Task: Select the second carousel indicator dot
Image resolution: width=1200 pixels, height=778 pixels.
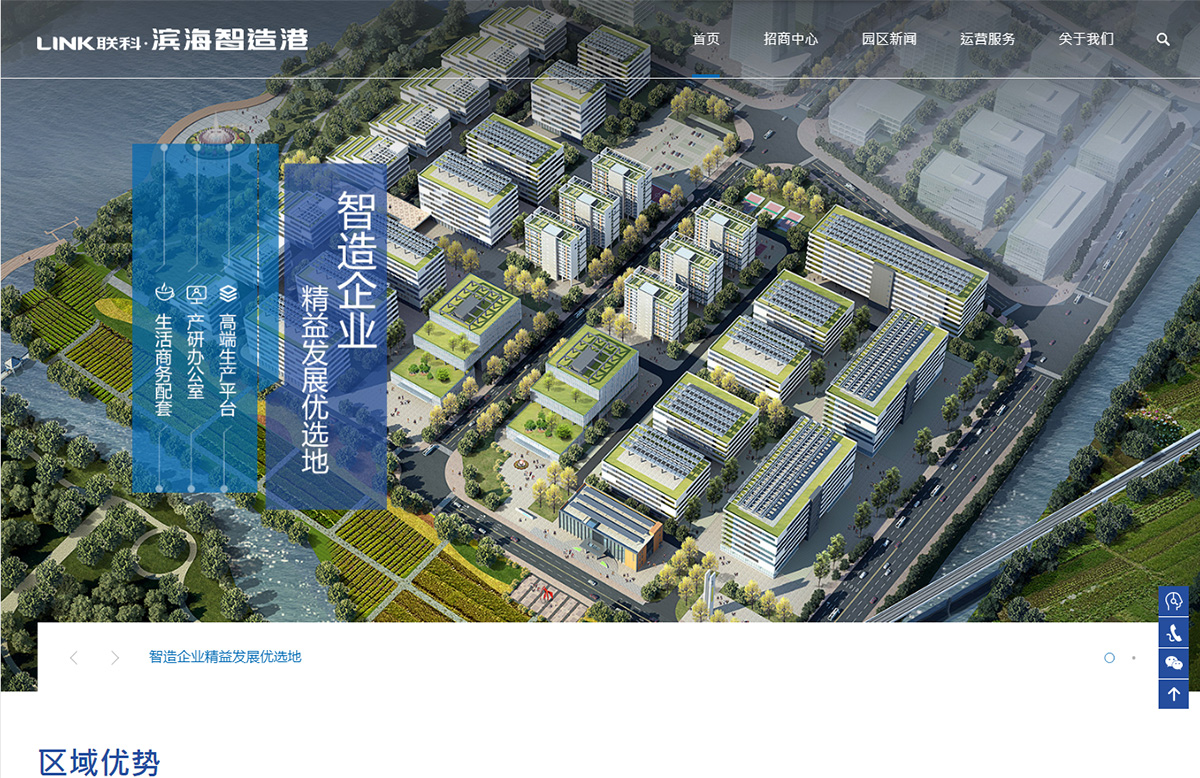Action: point(1133,658)
